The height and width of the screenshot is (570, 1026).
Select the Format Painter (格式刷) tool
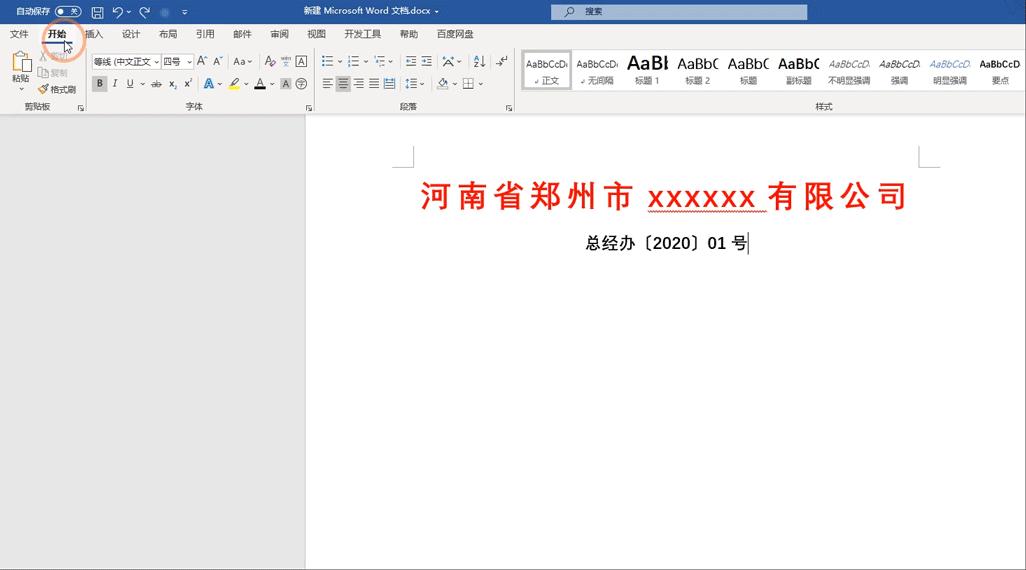[x=57, y=89]
